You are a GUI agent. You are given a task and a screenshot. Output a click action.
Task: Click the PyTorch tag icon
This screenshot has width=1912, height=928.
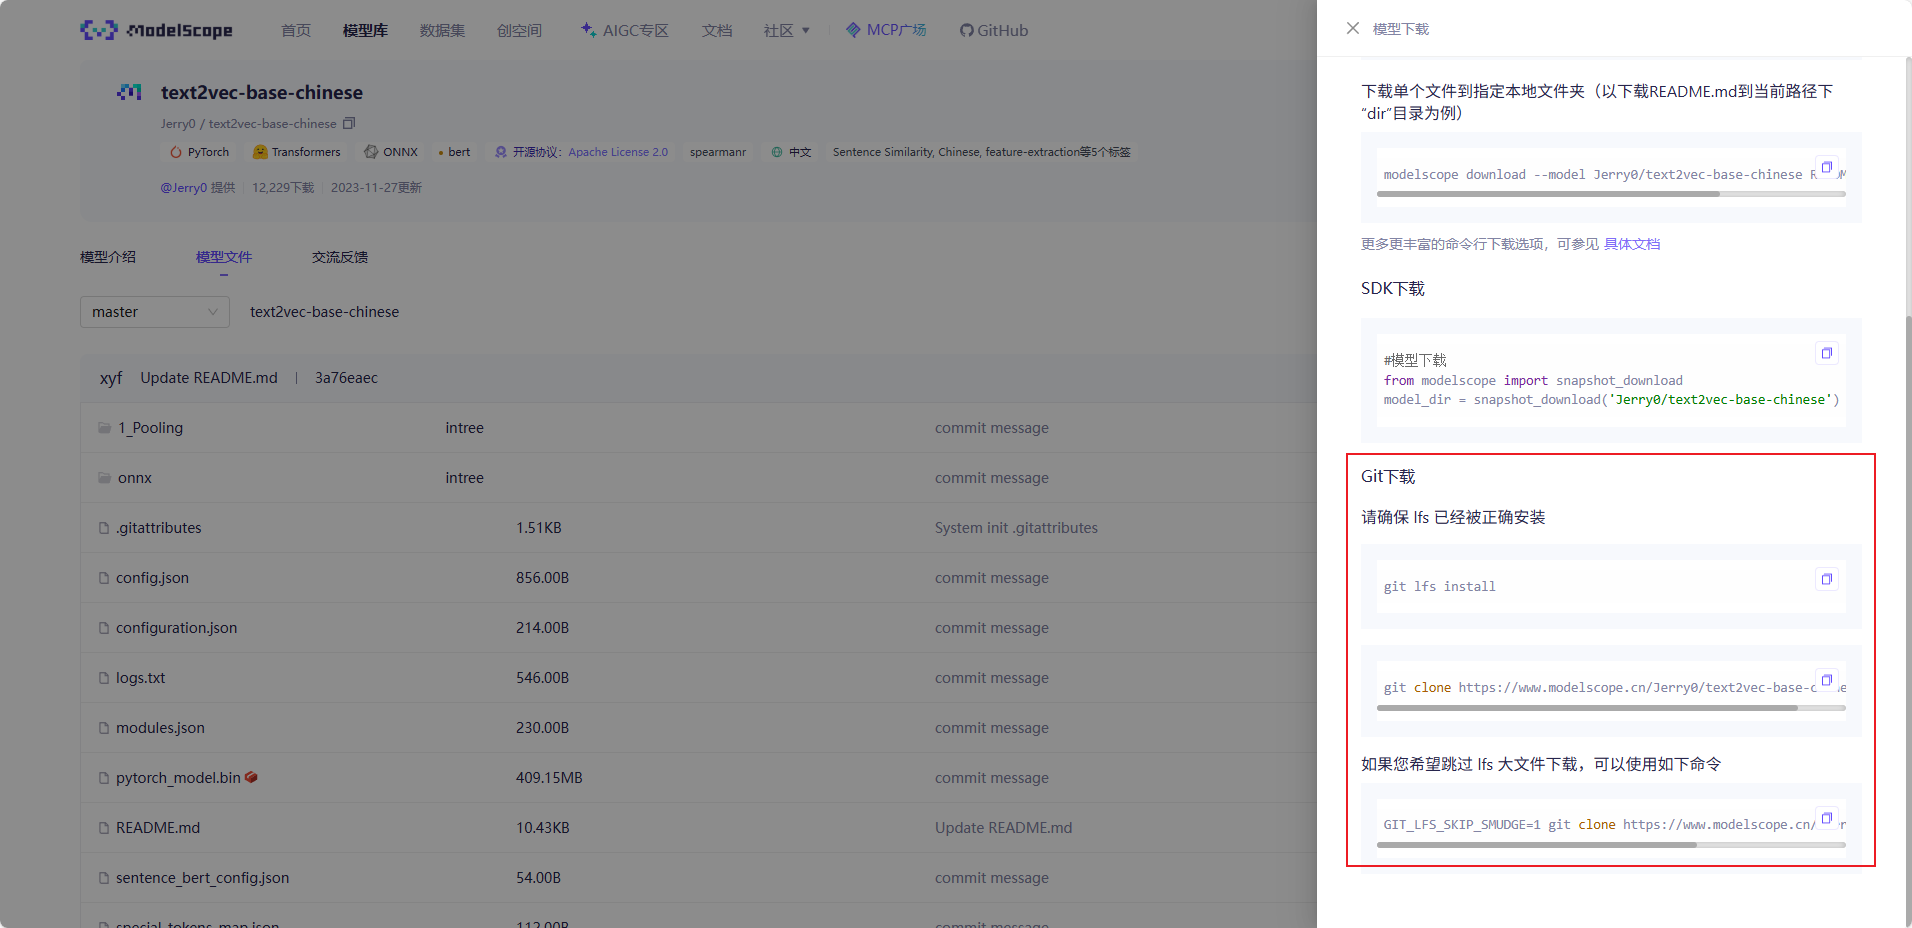(176, 152)
